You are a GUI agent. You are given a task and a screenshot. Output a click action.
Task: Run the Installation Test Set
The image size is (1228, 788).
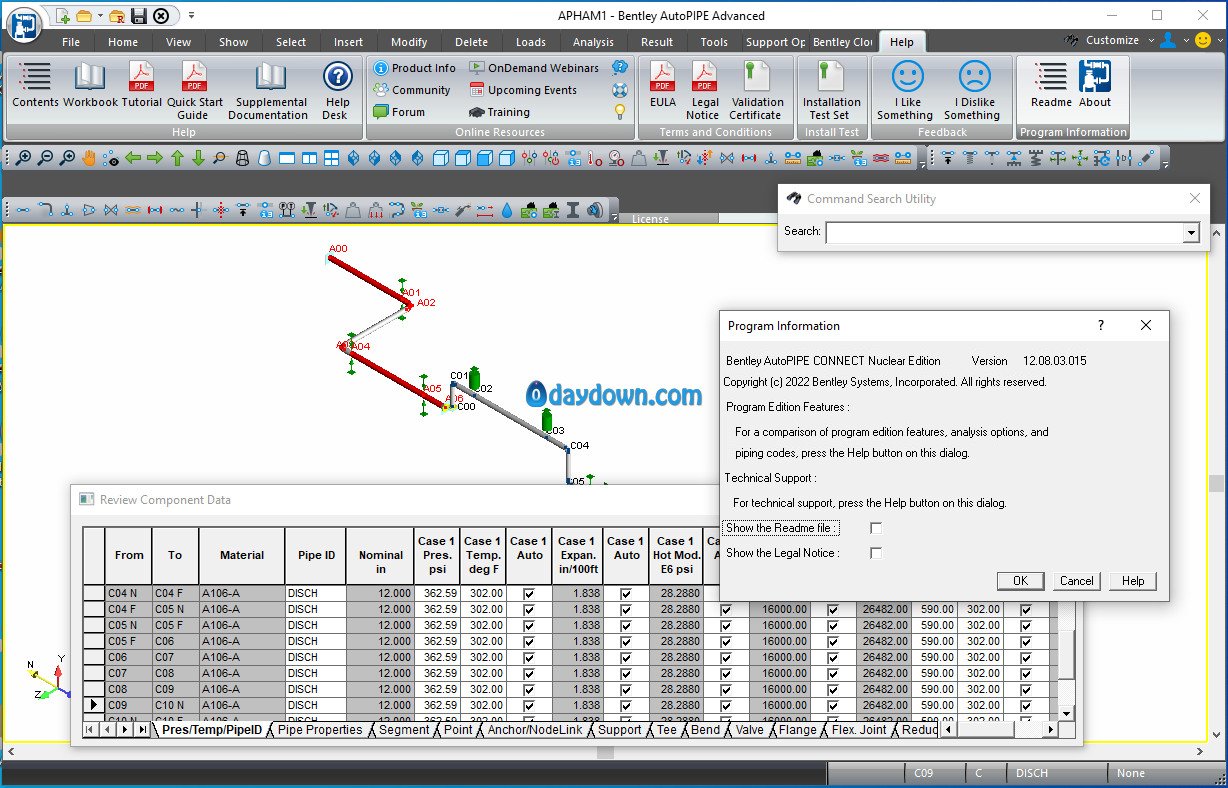[x=830, y=90]
